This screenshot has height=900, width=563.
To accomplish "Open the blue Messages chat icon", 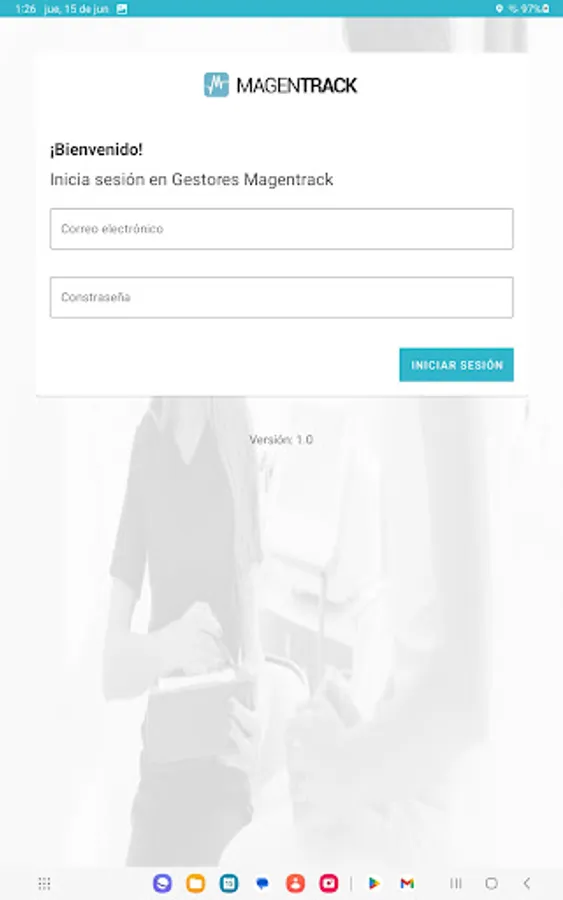I will point(262,883).
